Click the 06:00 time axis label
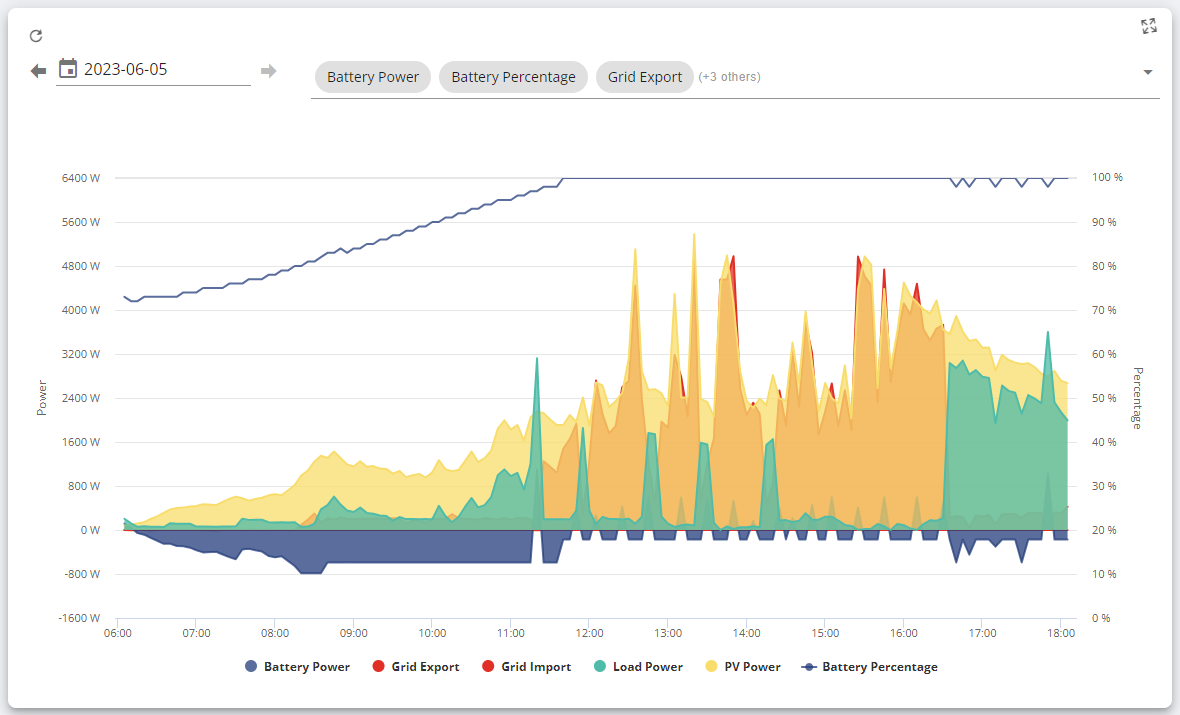Screen dimensions: 1180x715 (x=117, y=633)
